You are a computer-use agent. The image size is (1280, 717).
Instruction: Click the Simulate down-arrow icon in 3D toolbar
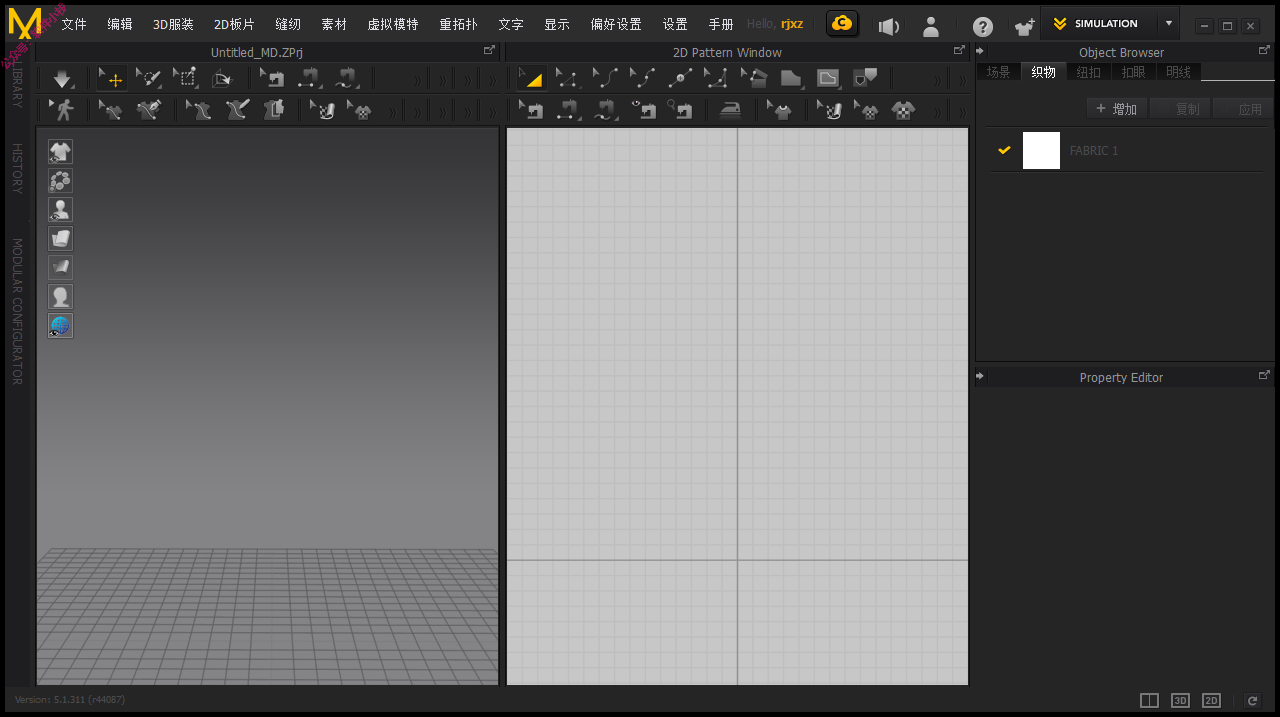coord(63,79)
